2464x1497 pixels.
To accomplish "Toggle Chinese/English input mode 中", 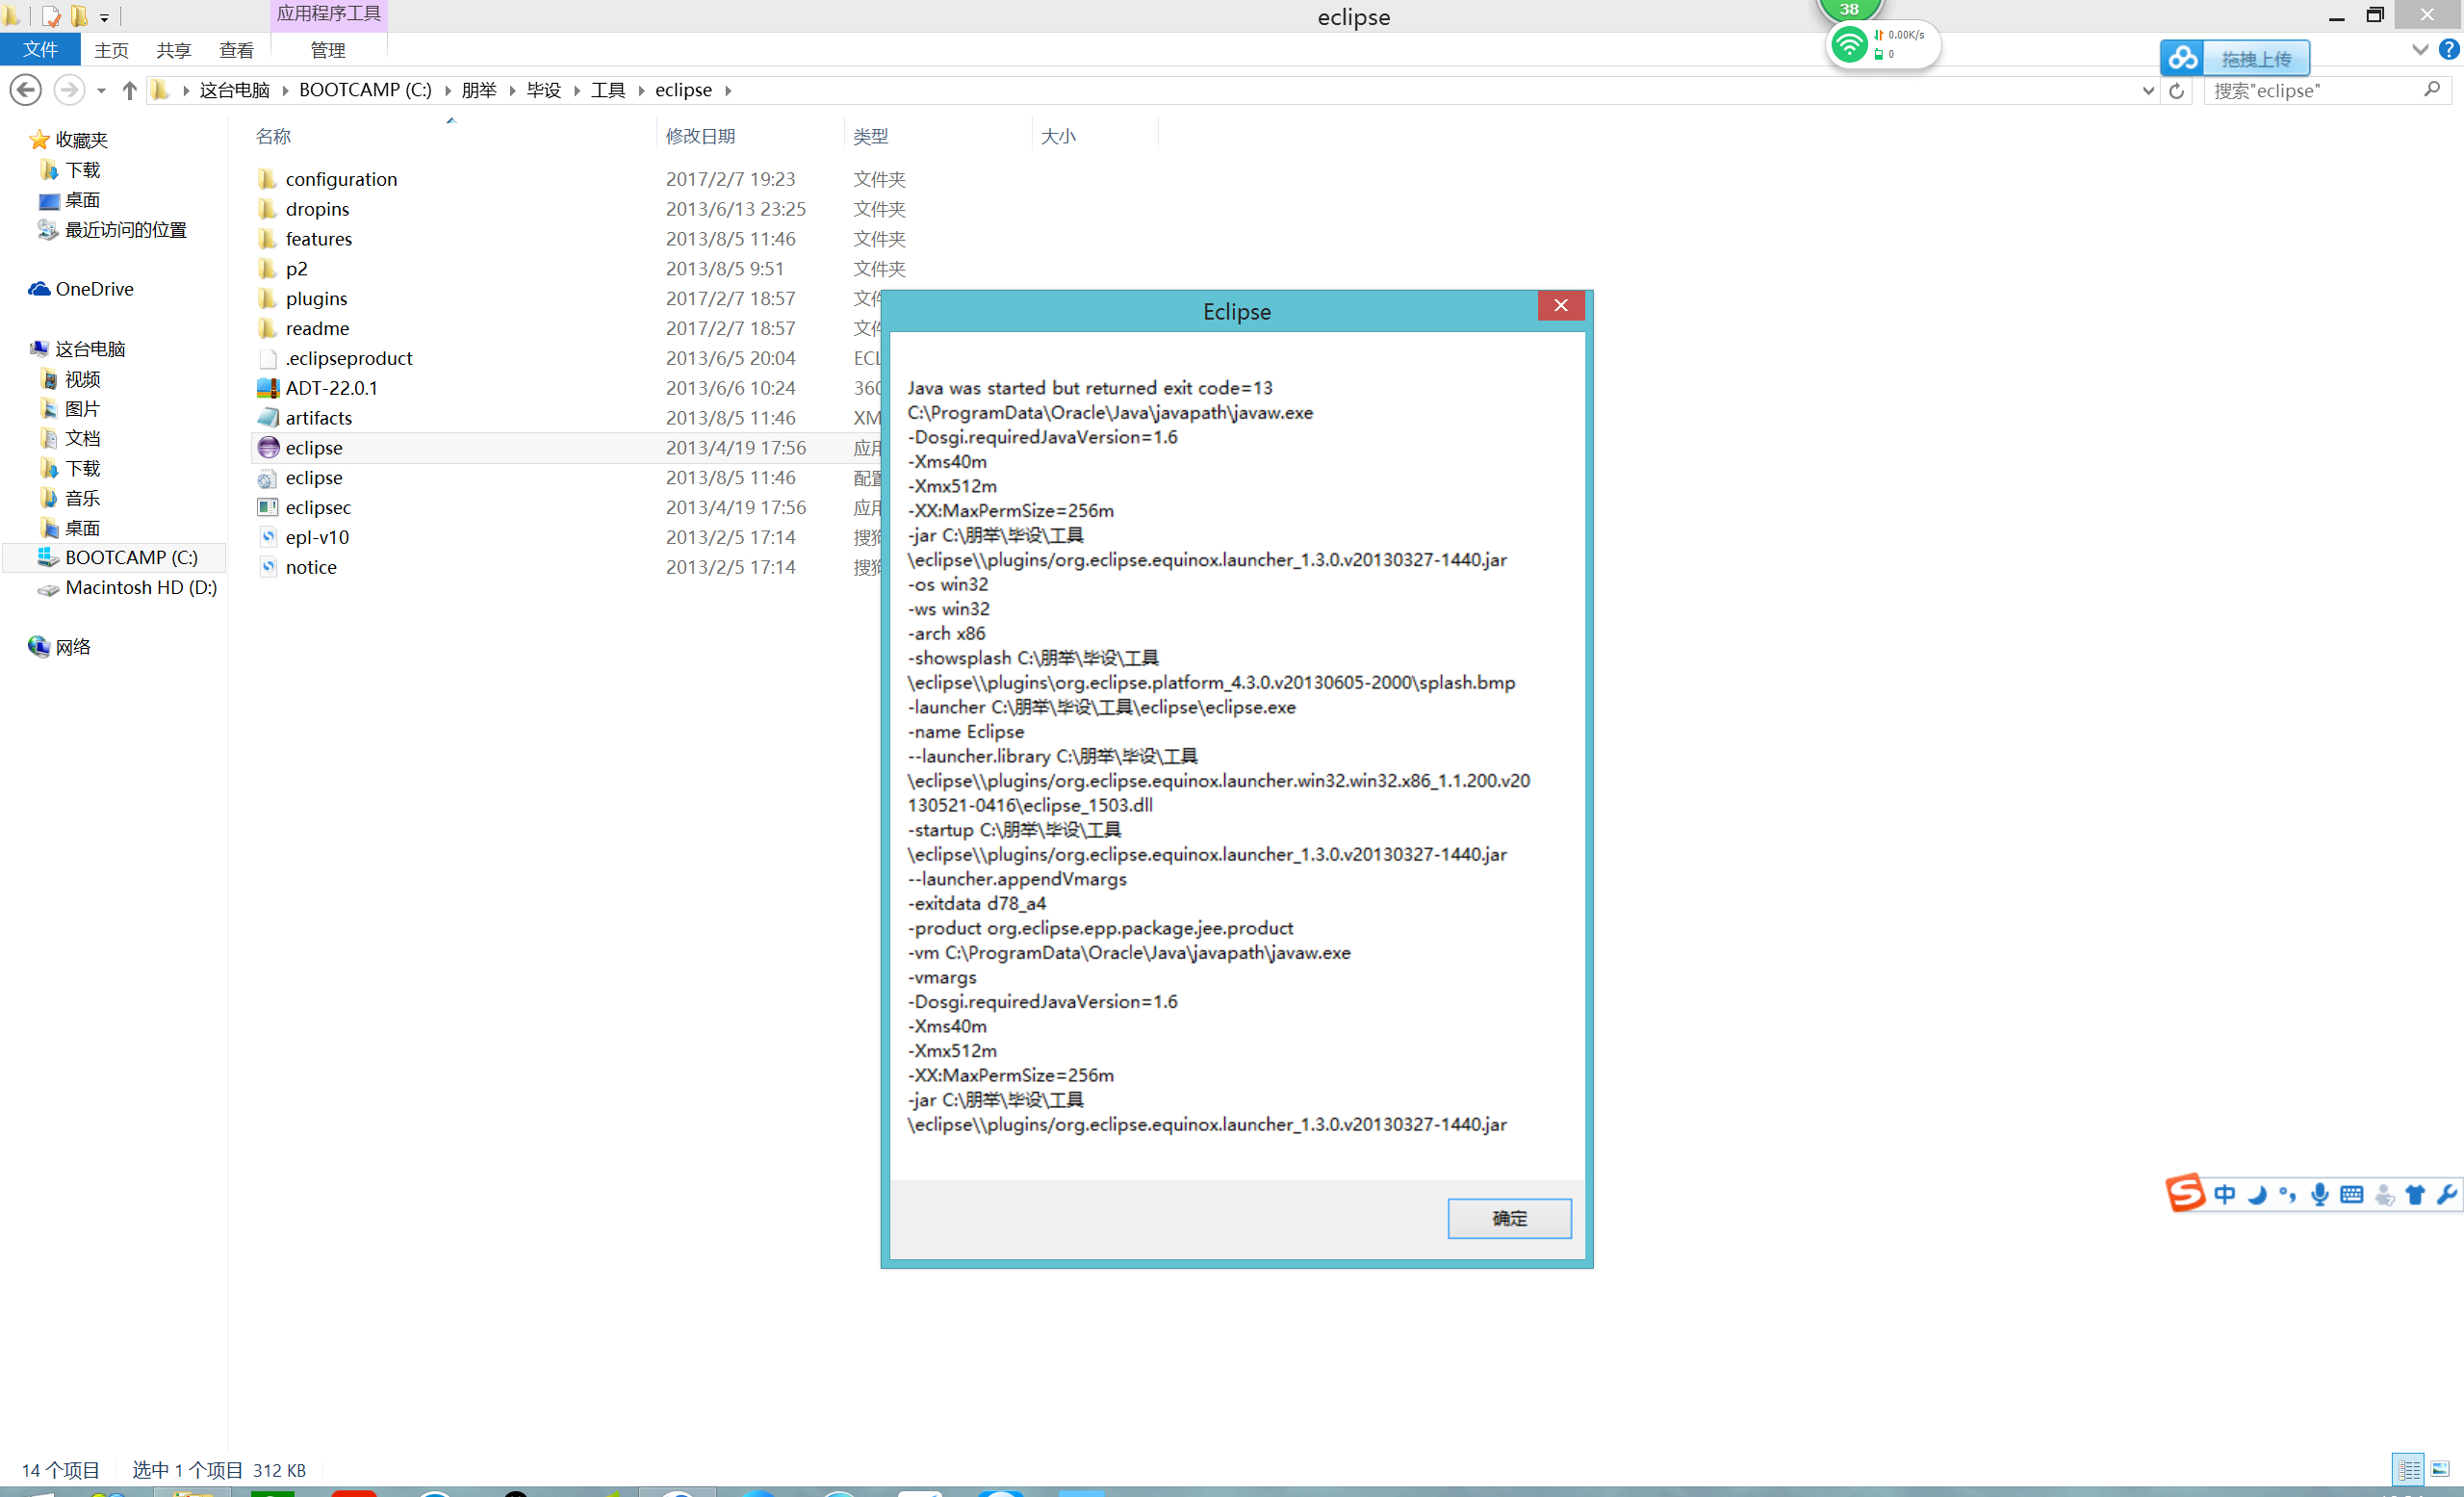I will [x=2224, y=1194].
